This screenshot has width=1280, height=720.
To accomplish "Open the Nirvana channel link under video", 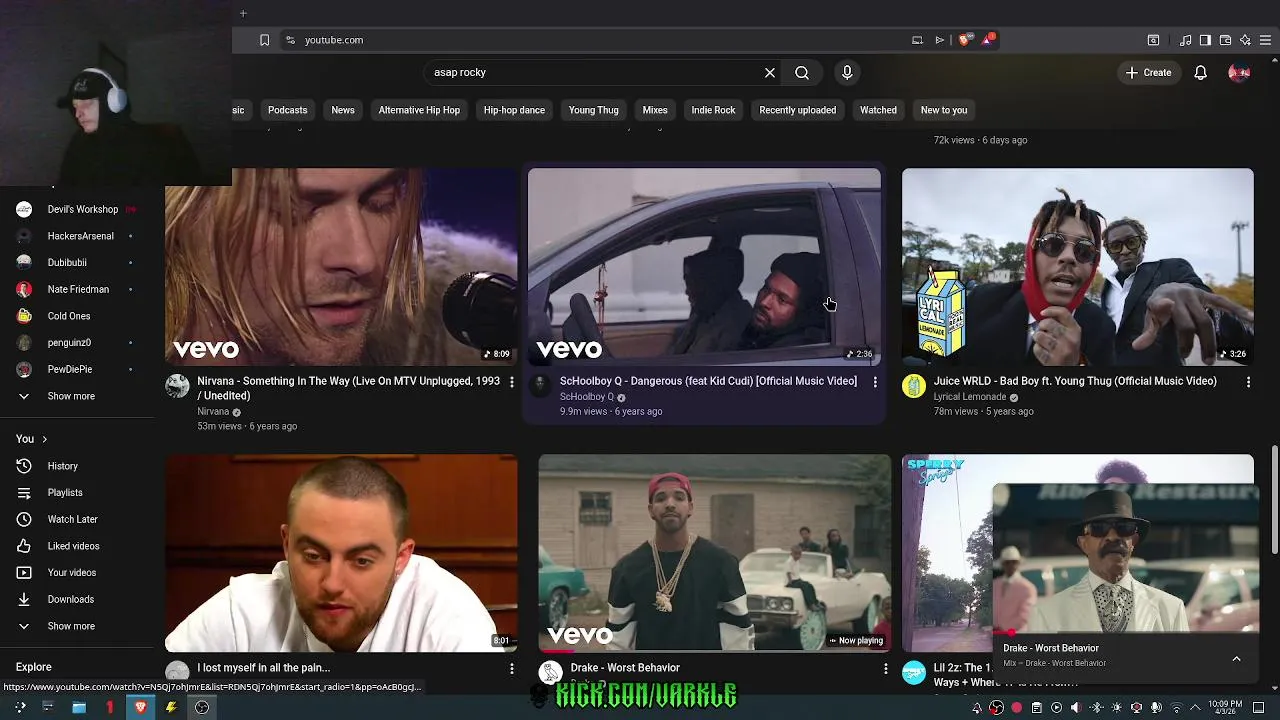I will 213,411.
